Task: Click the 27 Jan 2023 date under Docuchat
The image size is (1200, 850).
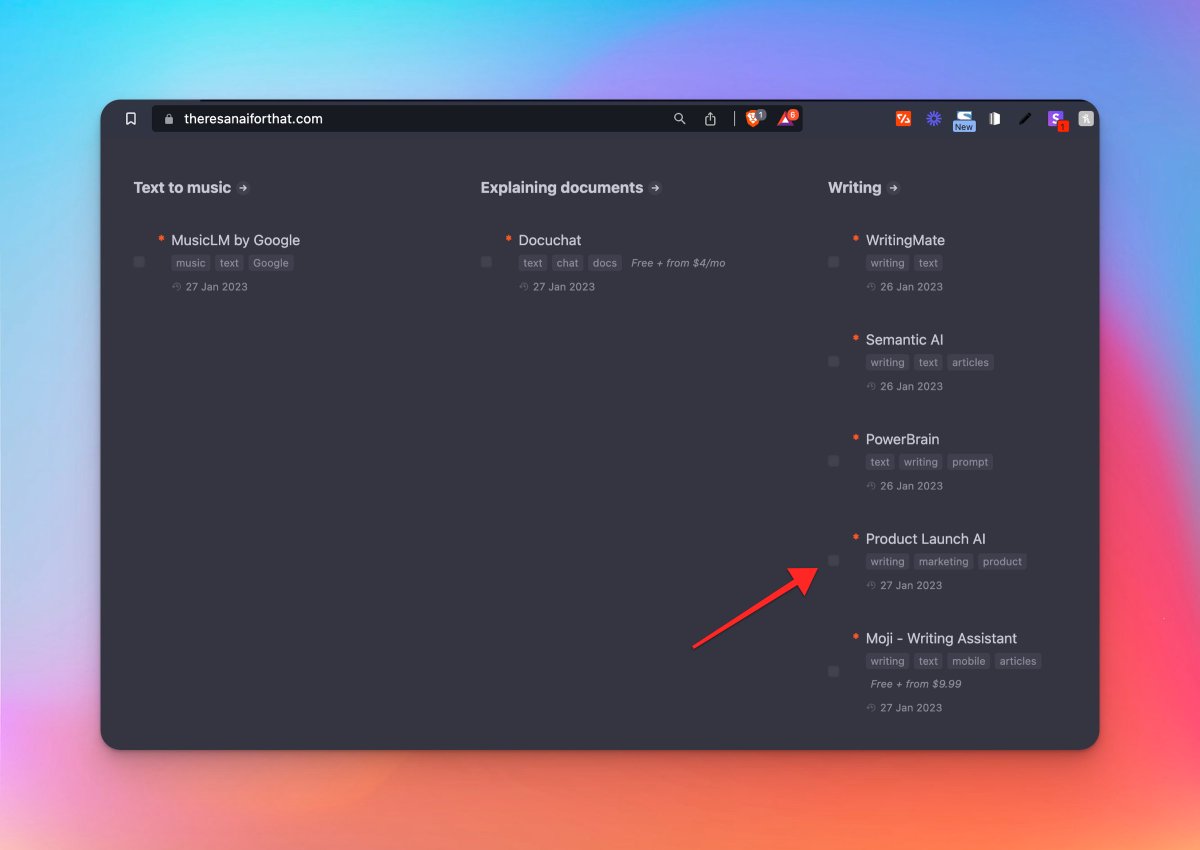Action: click(564, 287)
